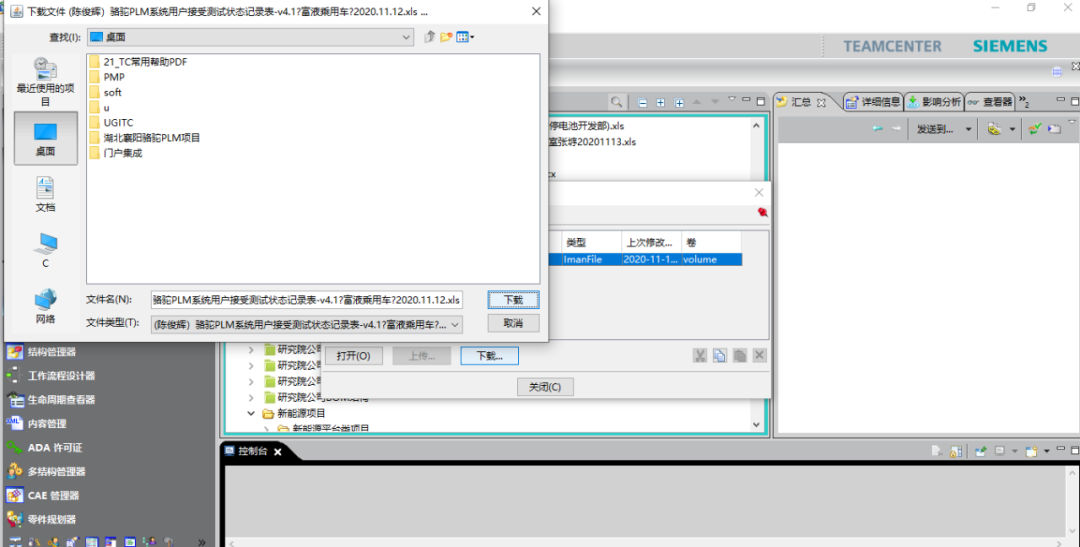Image resolution: width=1080 pixels, height=547 pixels.
Task: Open 发送到 dropdown arrow
Action: [x=968, y=130]
